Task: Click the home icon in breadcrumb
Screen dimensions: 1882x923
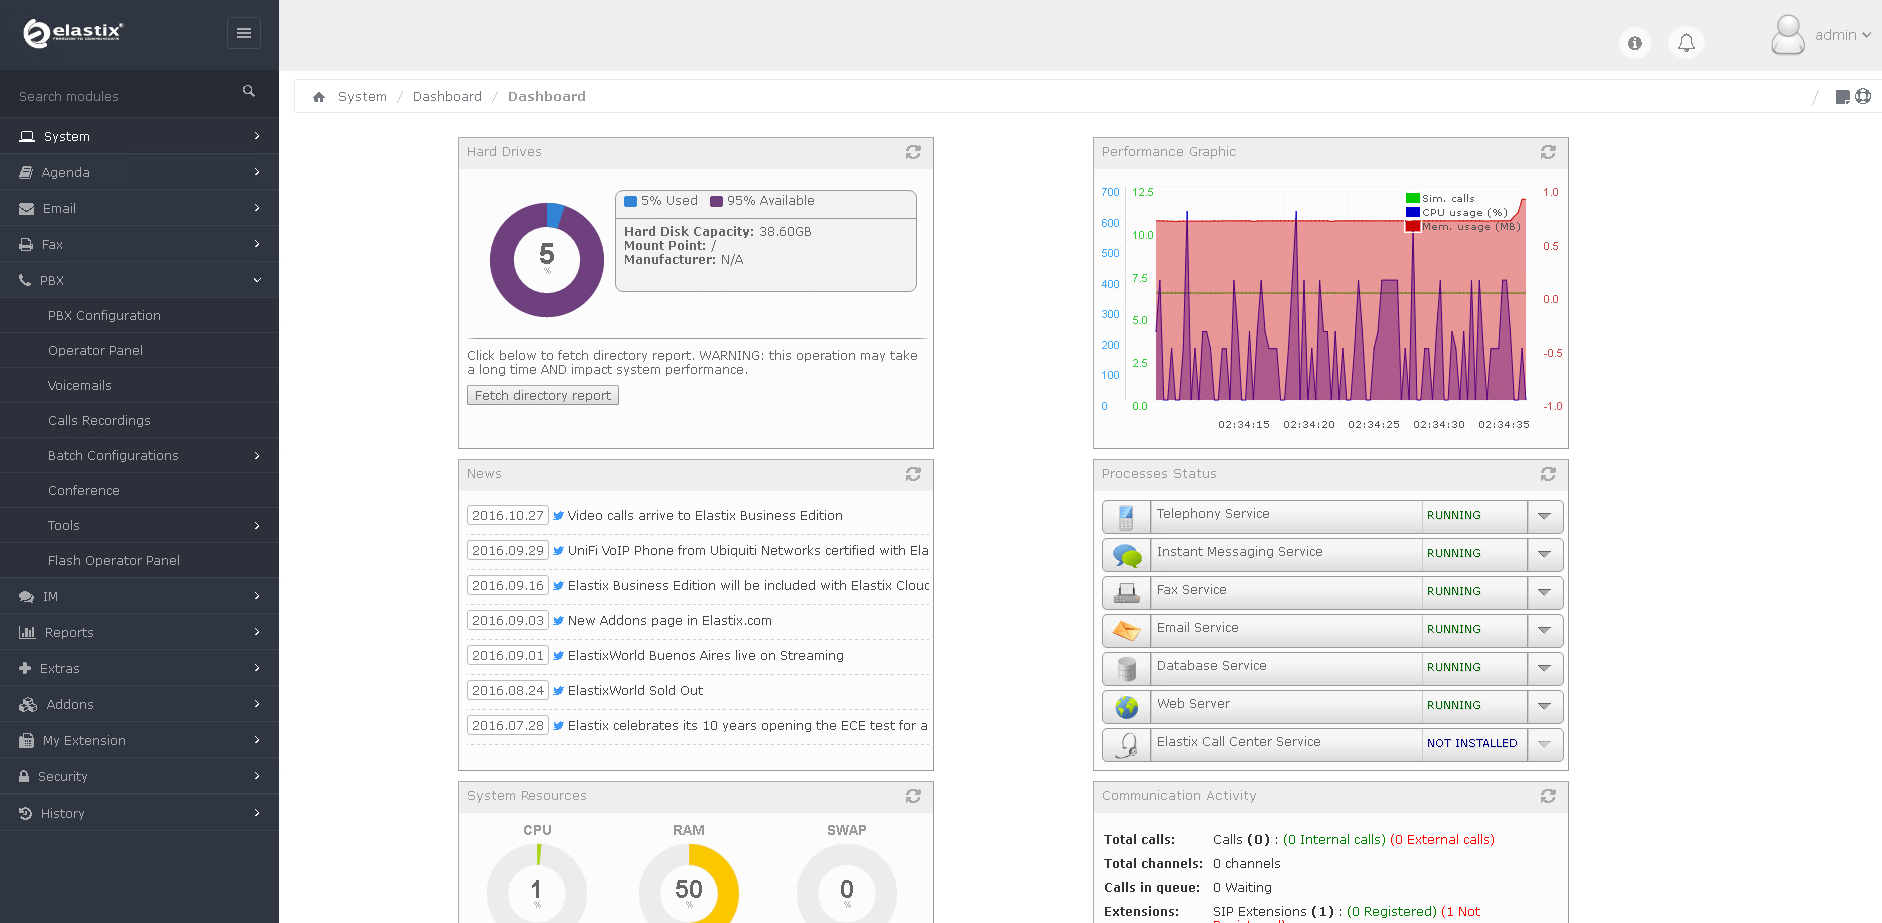Action: (x=319, y=97)
